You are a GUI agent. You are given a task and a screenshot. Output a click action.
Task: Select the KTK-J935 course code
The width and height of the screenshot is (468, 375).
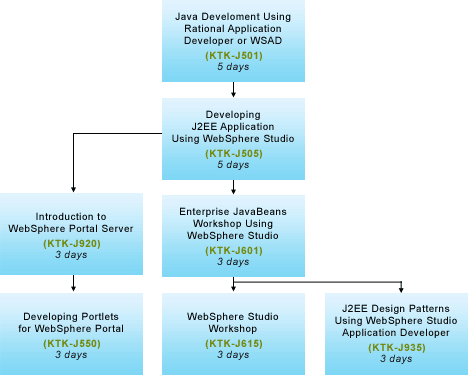click(x=397, y=348)
